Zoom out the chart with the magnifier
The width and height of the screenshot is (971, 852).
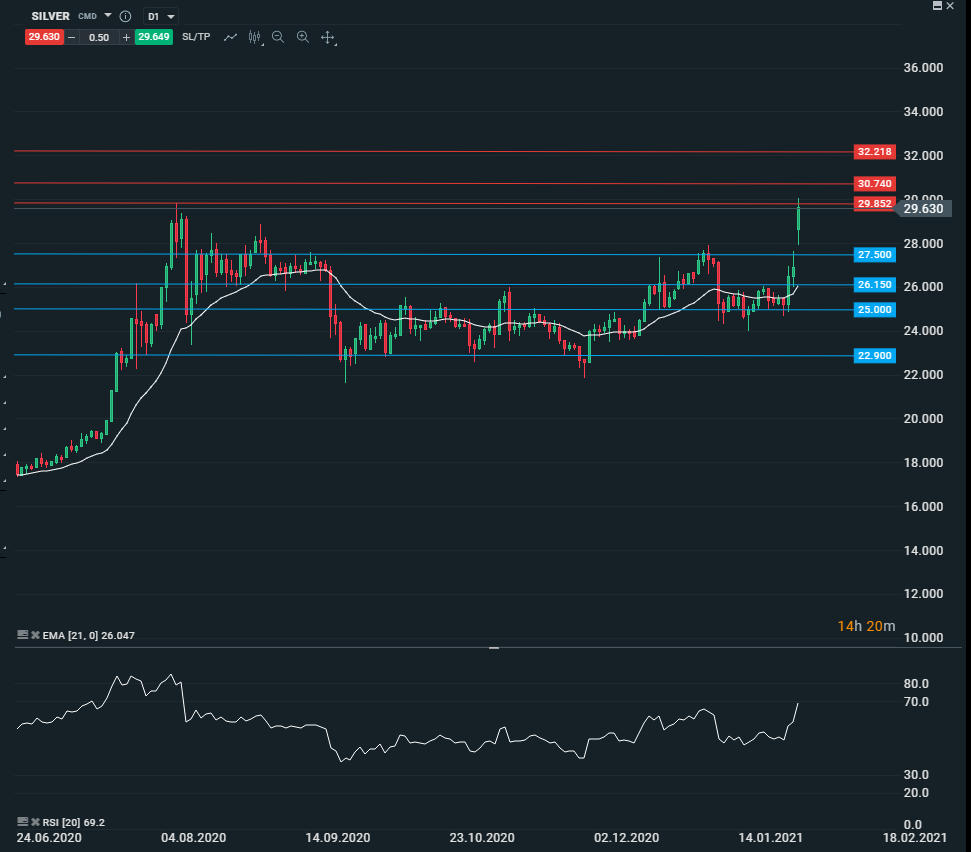coord(278,37)
